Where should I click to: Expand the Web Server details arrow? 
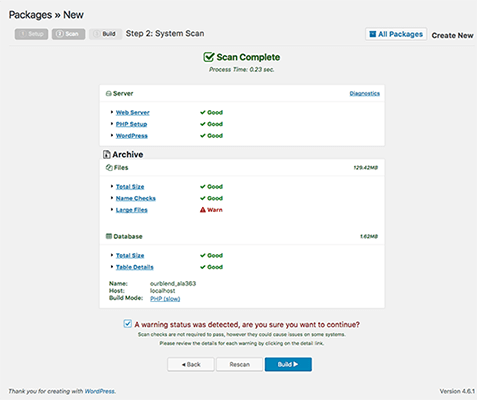point(112,112)
